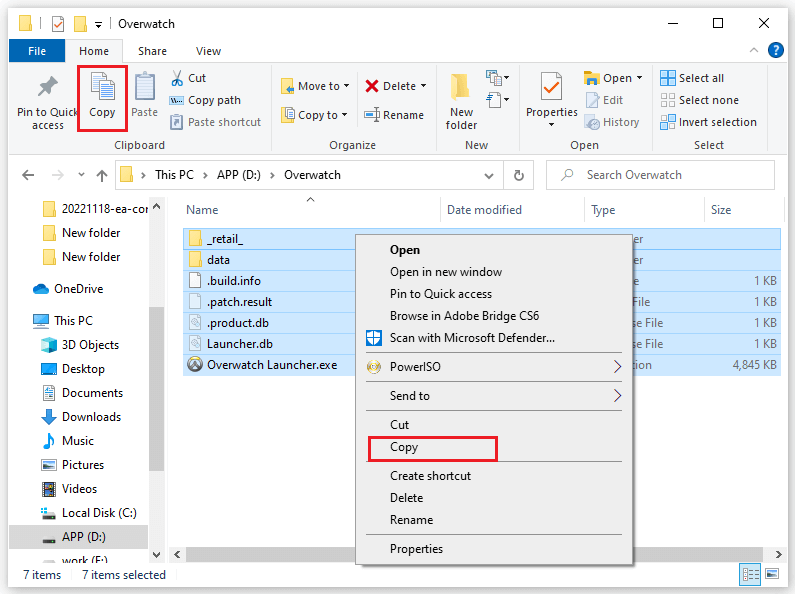Image resolution: width=795 pixels, height=594 pixels.
Task: Click the Search Overwatch field
Action: pyautogui.click(x=660, y=175)
